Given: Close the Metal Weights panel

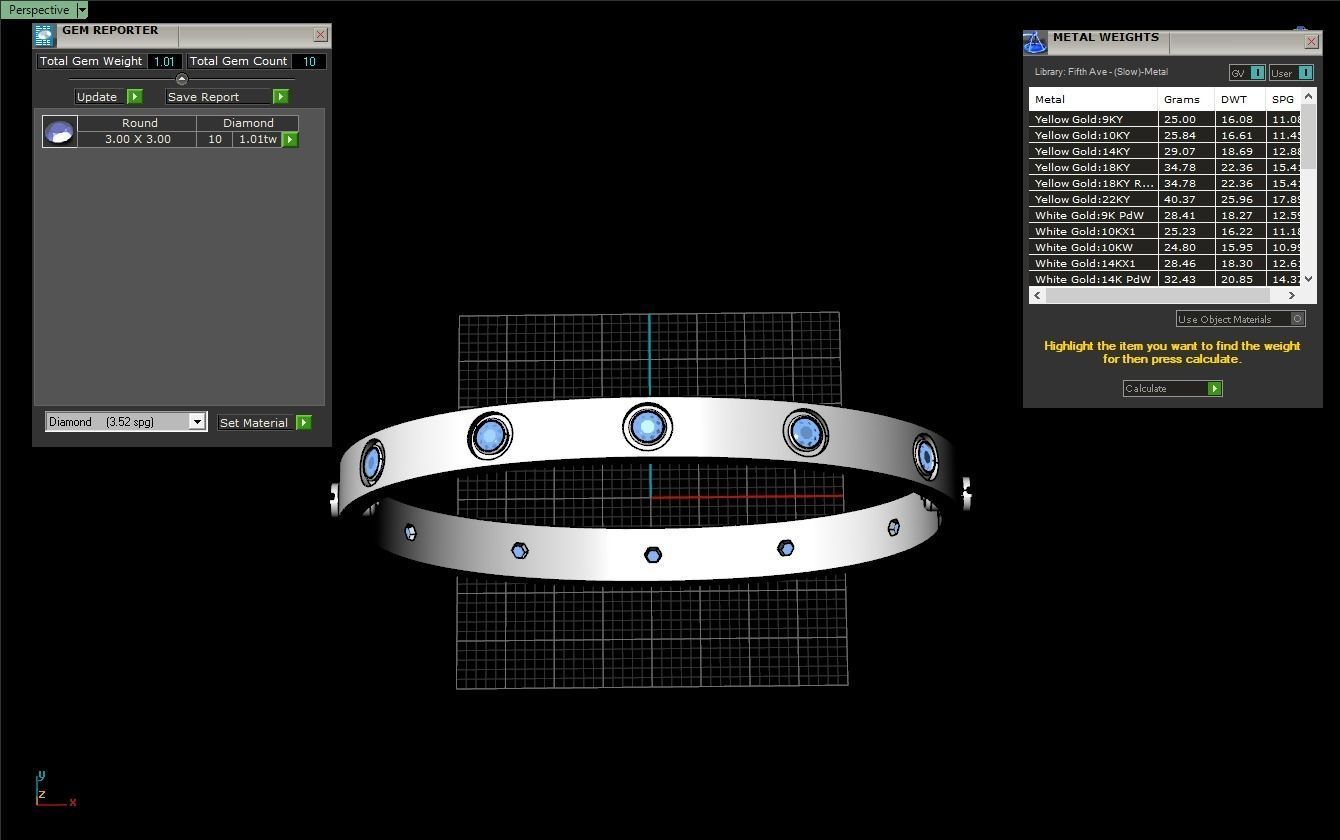Looking at the screenshot, I should (1311, 42).
